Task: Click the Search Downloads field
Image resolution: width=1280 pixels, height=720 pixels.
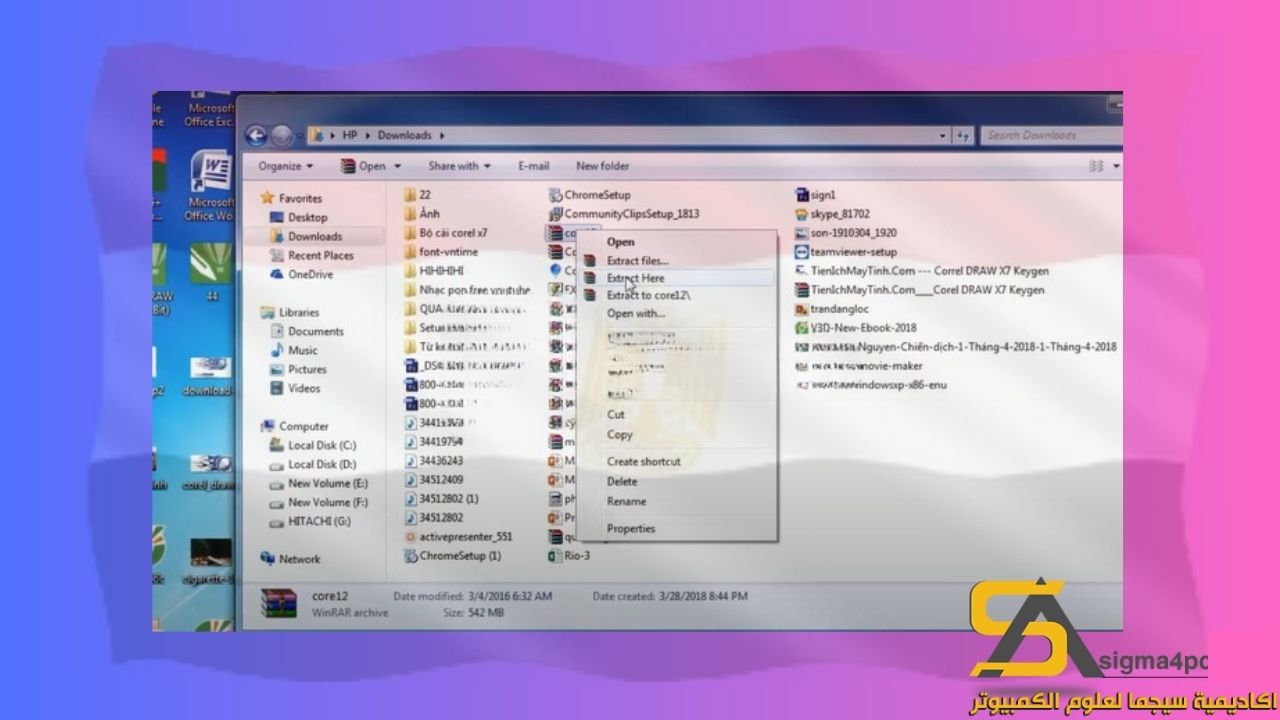Action: pyautogui.click(x=1050, y=135)
